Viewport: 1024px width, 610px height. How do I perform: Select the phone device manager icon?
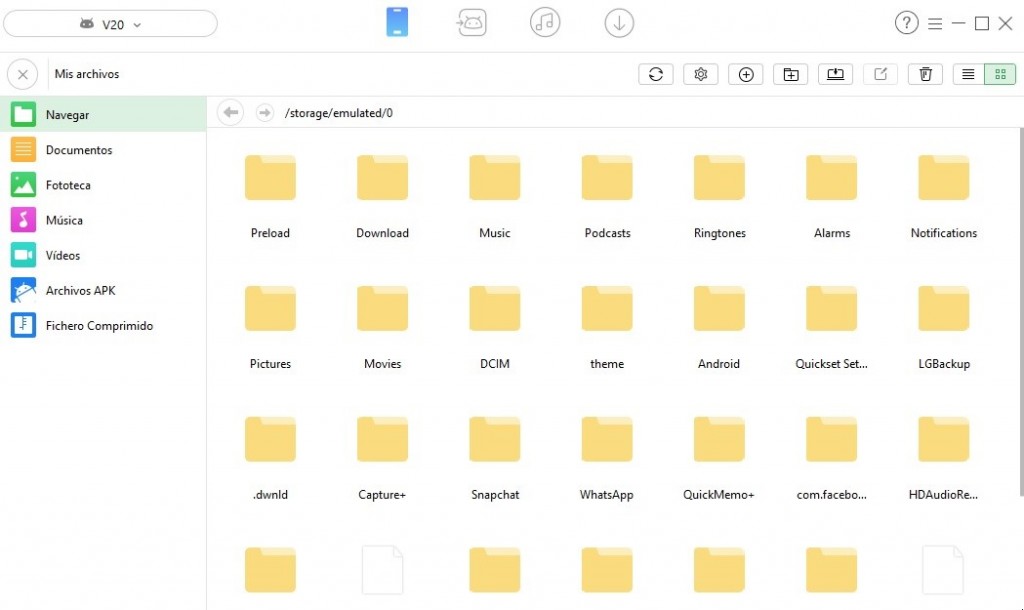point(397,22)
